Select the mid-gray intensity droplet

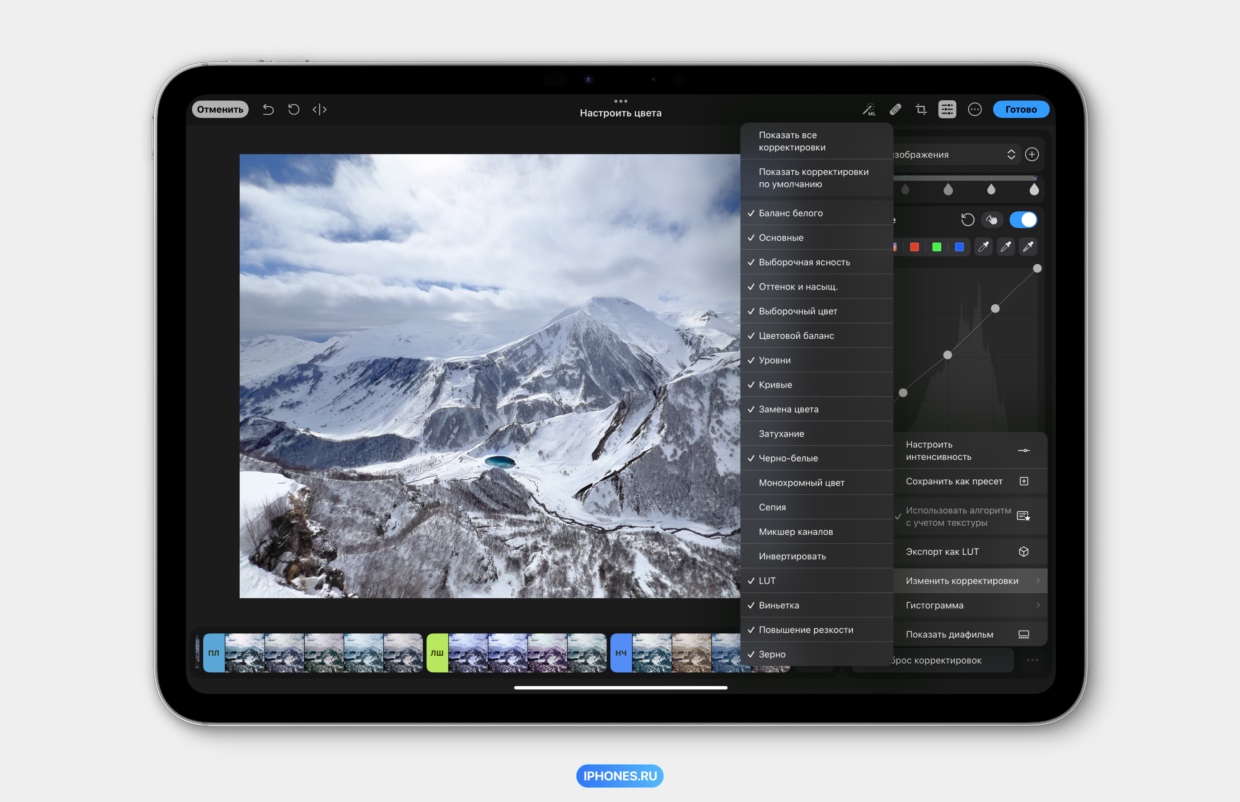tap(948, 189)
